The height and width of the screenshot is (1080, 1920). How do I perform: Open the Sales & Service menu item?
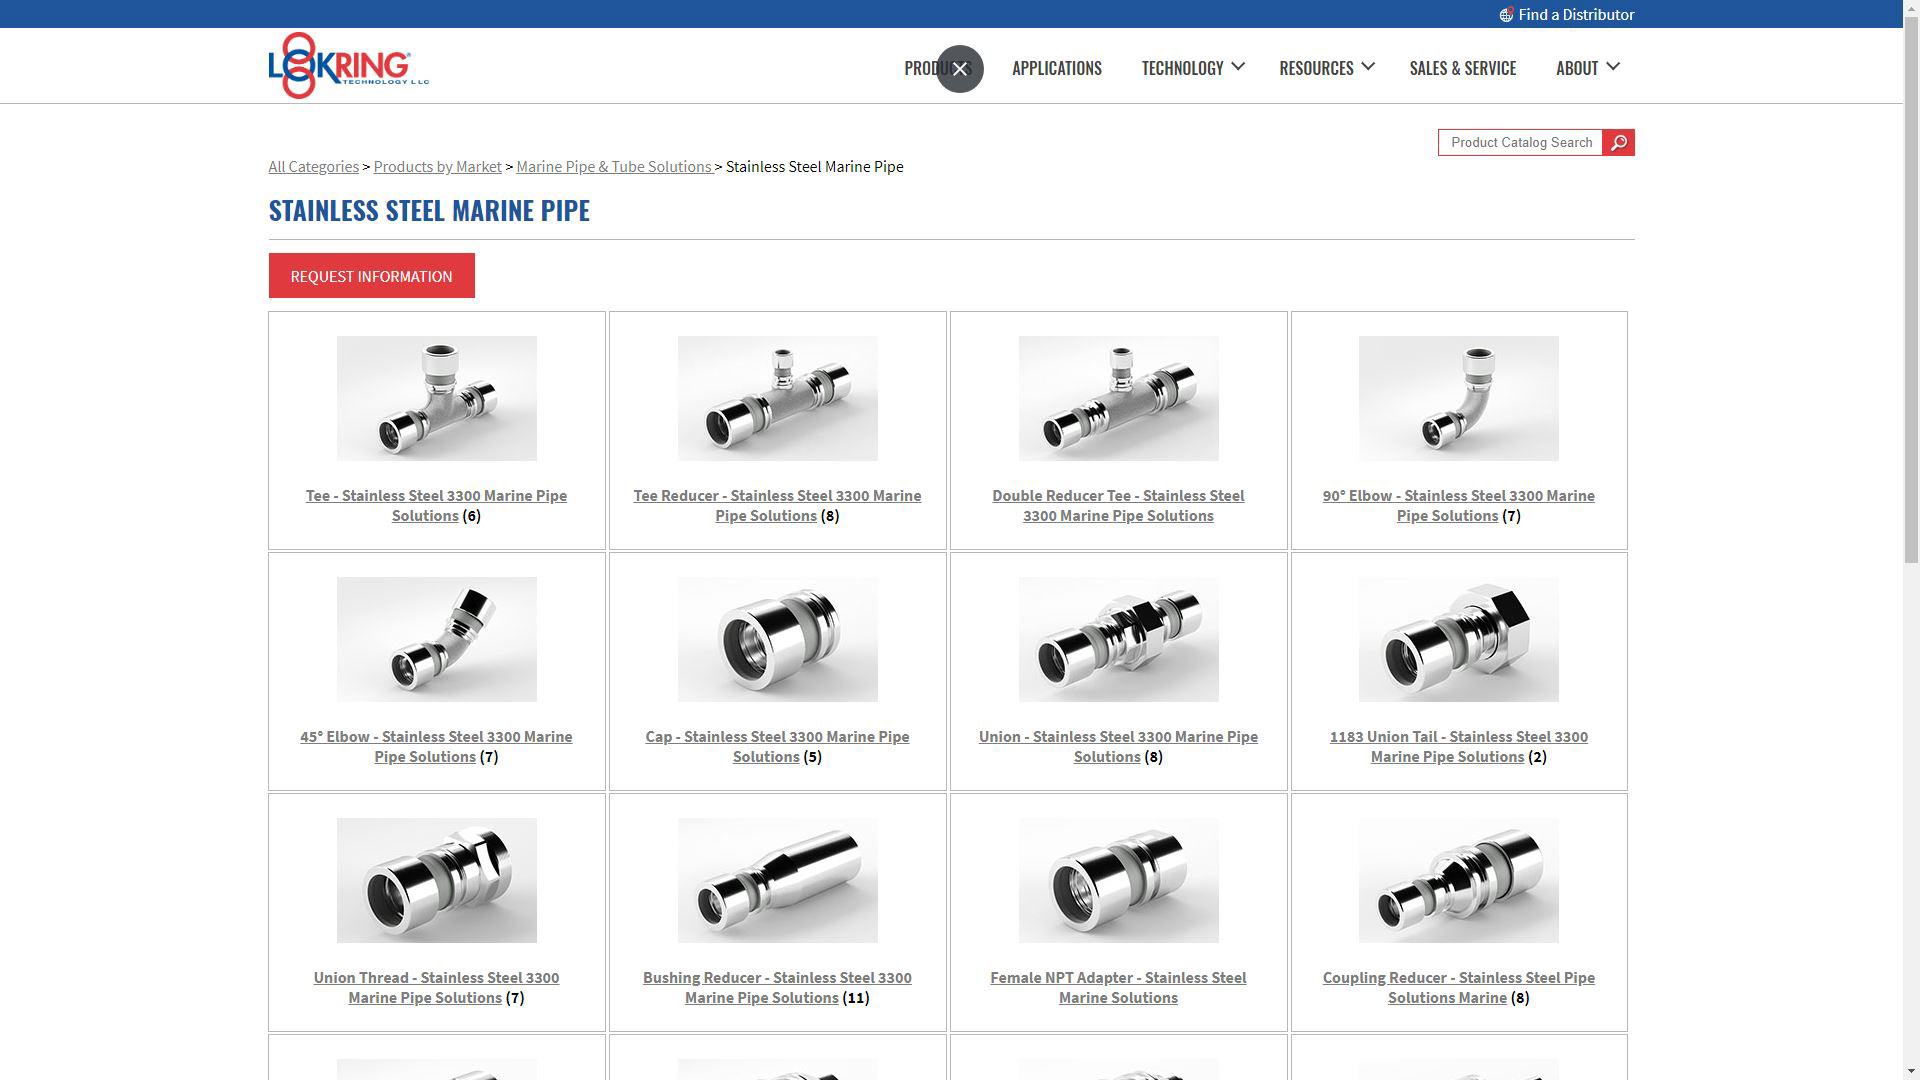coord(1462,68)
